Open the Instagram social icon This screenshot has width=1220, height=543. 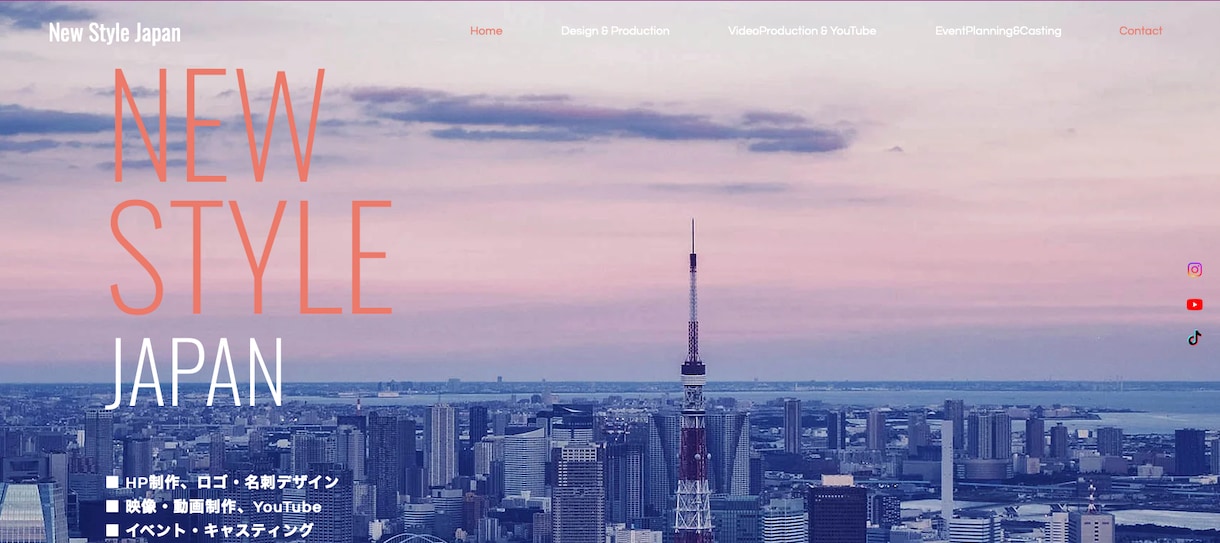tap(1194, 269)
